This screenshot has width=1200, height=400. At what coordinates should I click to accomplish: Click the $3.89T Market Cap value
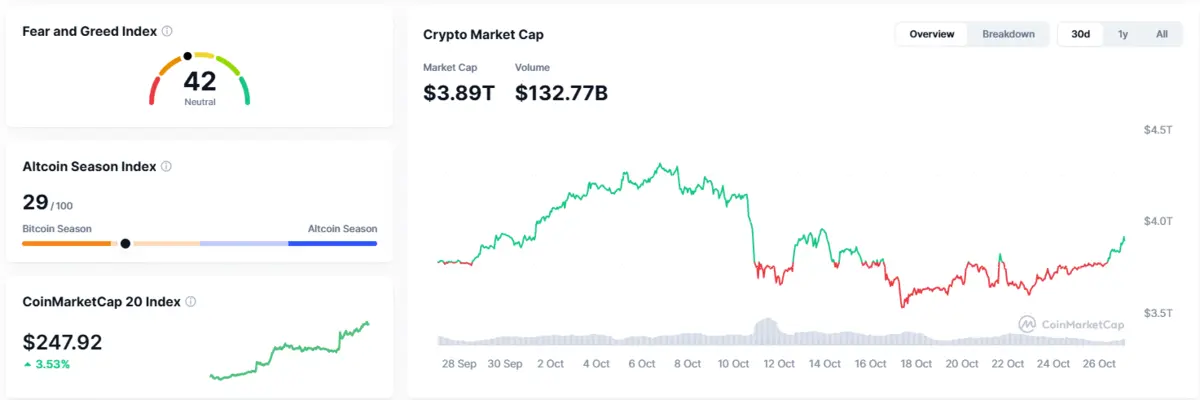[459, 93]
